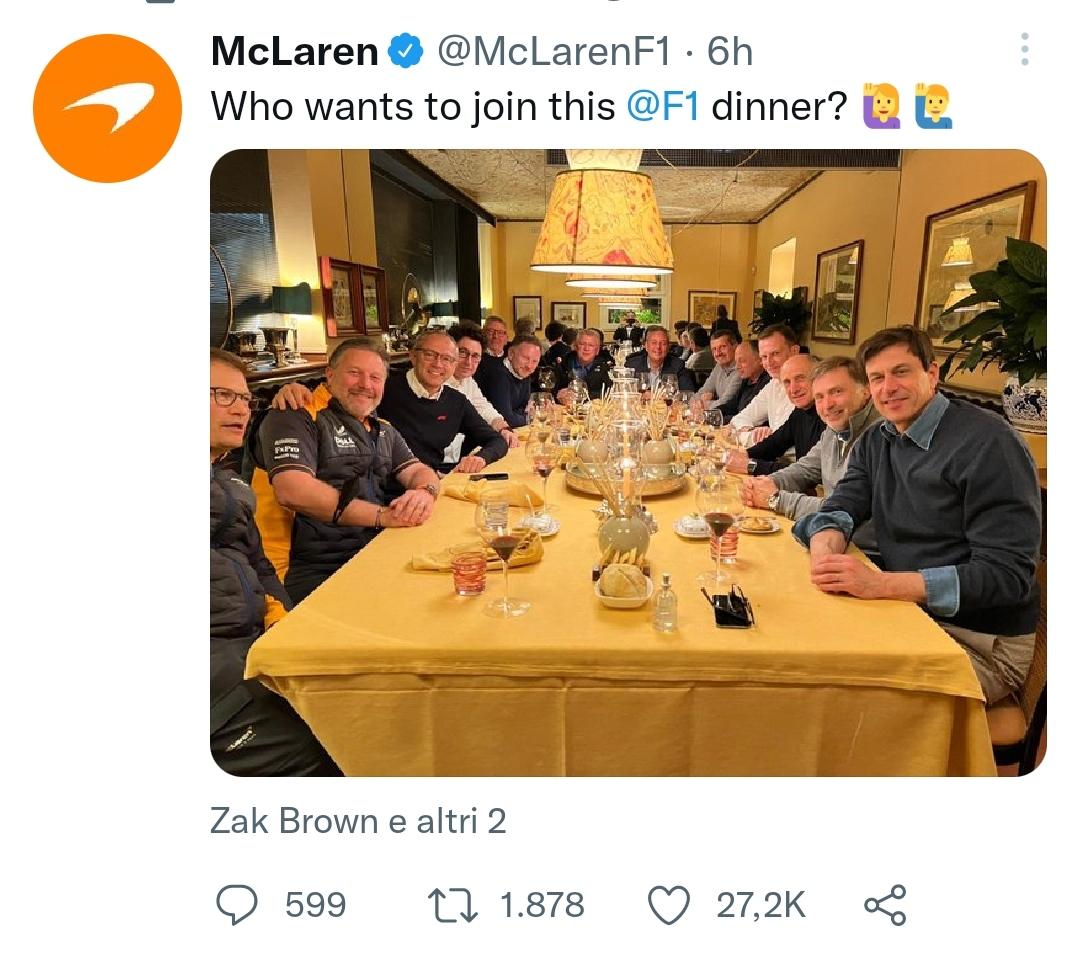Open the share icon options
The image size is (1080, 959).
[x=885, y=905]
